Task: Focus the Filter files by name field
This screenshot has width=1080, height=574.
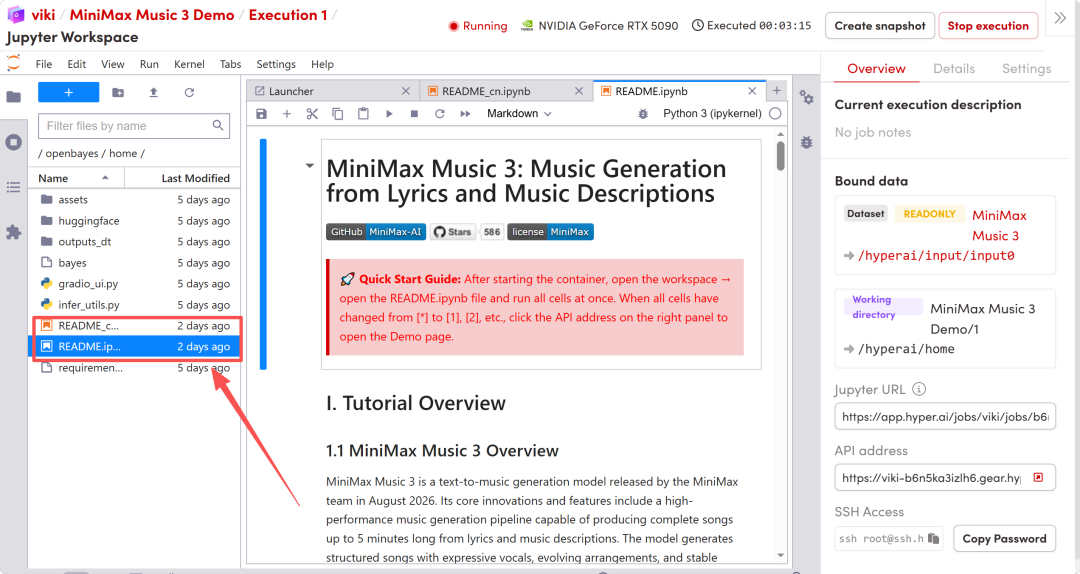Action: [134, 125]
